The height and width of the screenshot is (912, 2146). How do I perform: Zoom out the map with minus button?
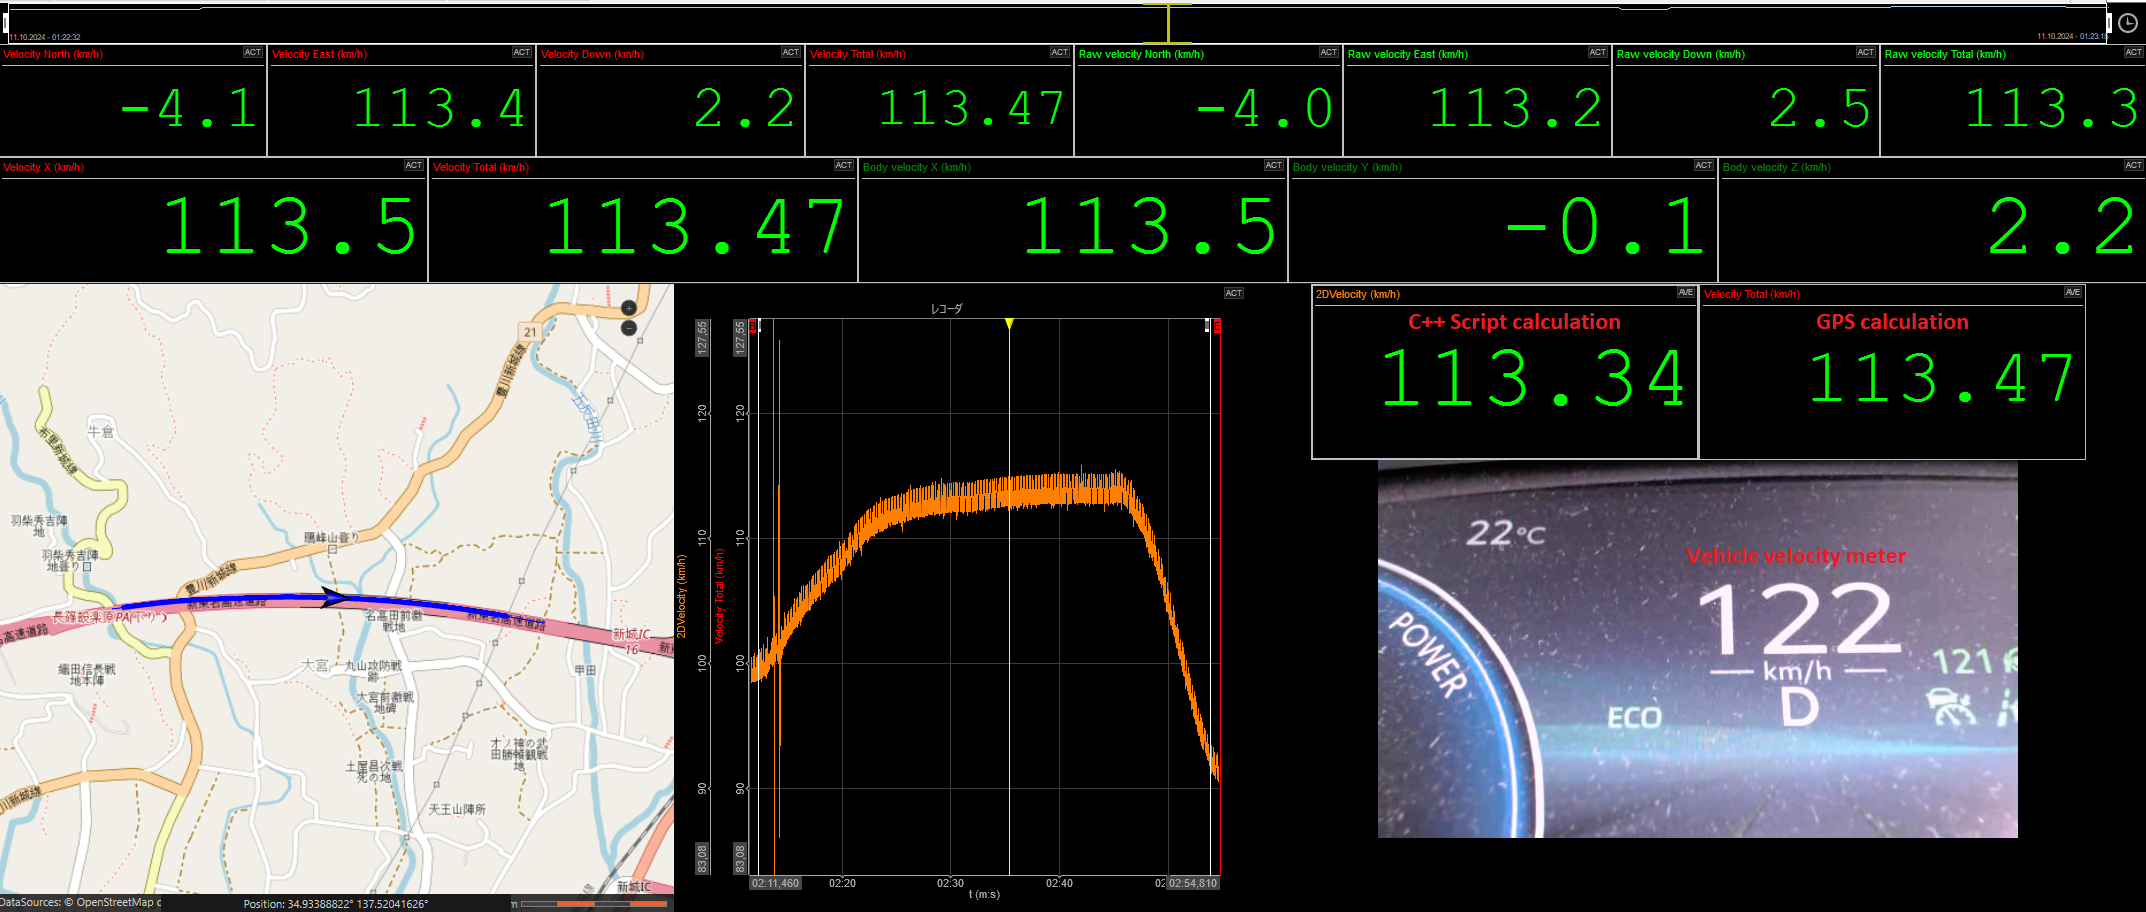tap(629, 328)
